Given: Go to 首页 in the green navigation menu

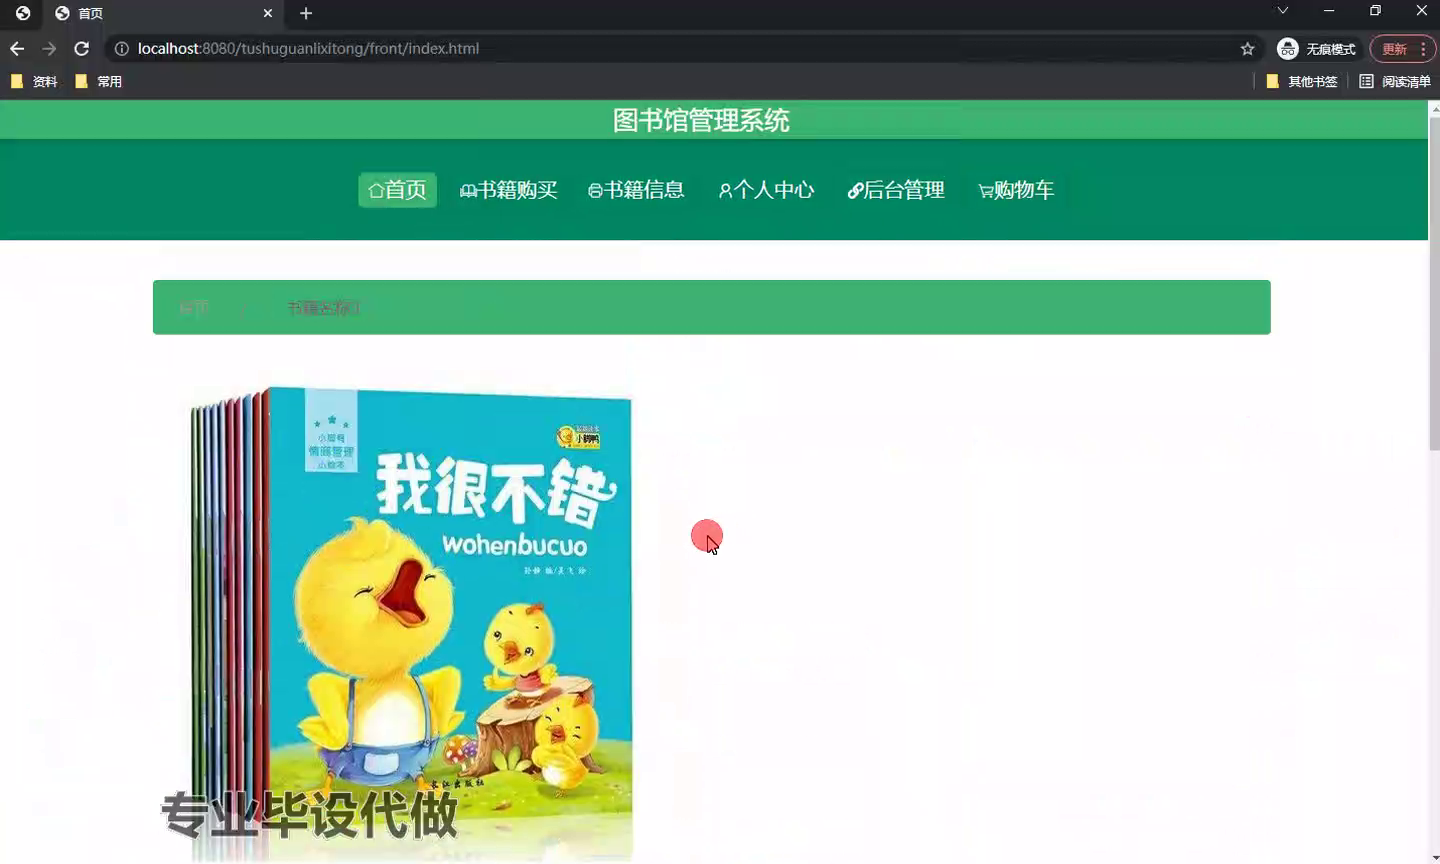Looking at the screenshot, I should [397, 190].
